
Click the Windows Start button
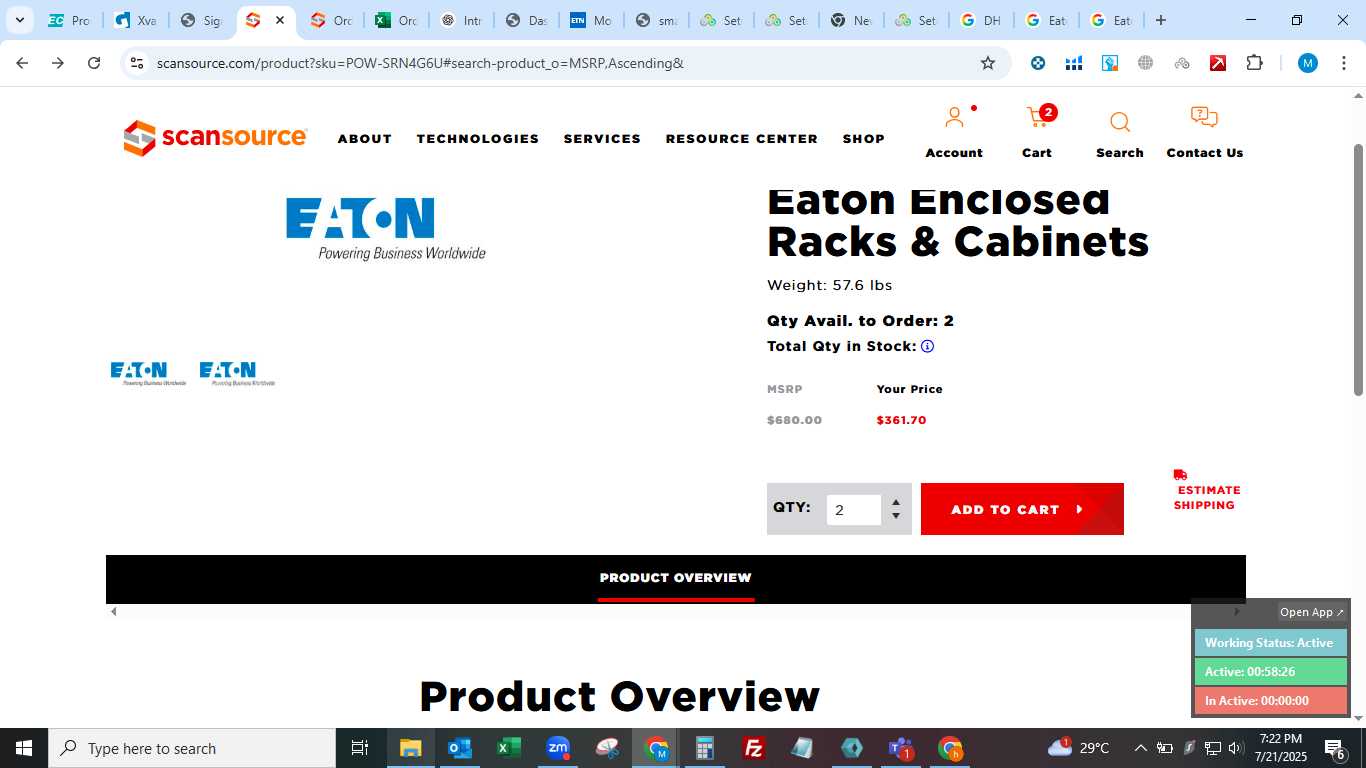click(x=24, y=748)
